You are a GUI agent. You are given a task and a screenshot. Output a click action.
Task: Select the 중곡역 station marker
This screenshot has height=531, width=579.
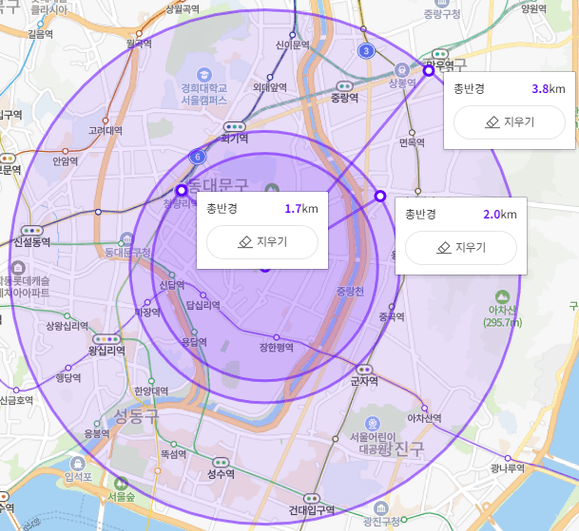(392, 306)
